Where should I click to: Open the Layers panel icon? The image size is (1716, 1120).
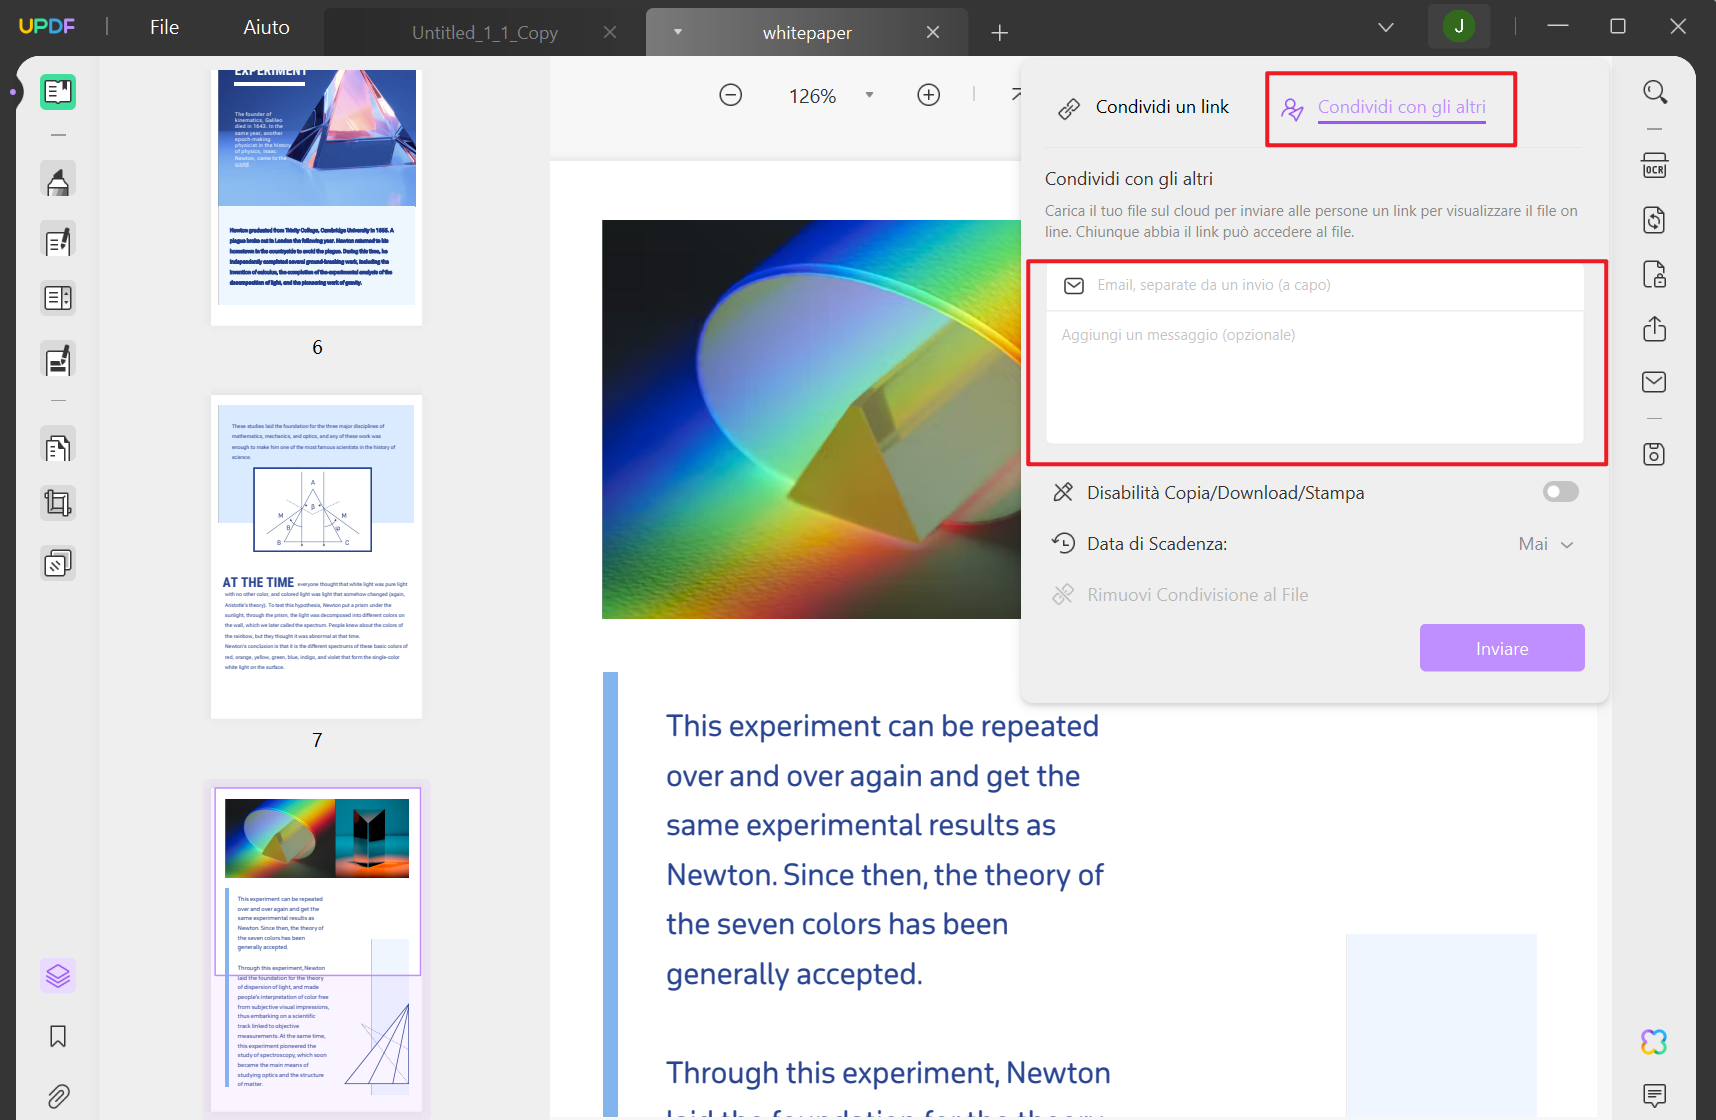click(58, 975)
